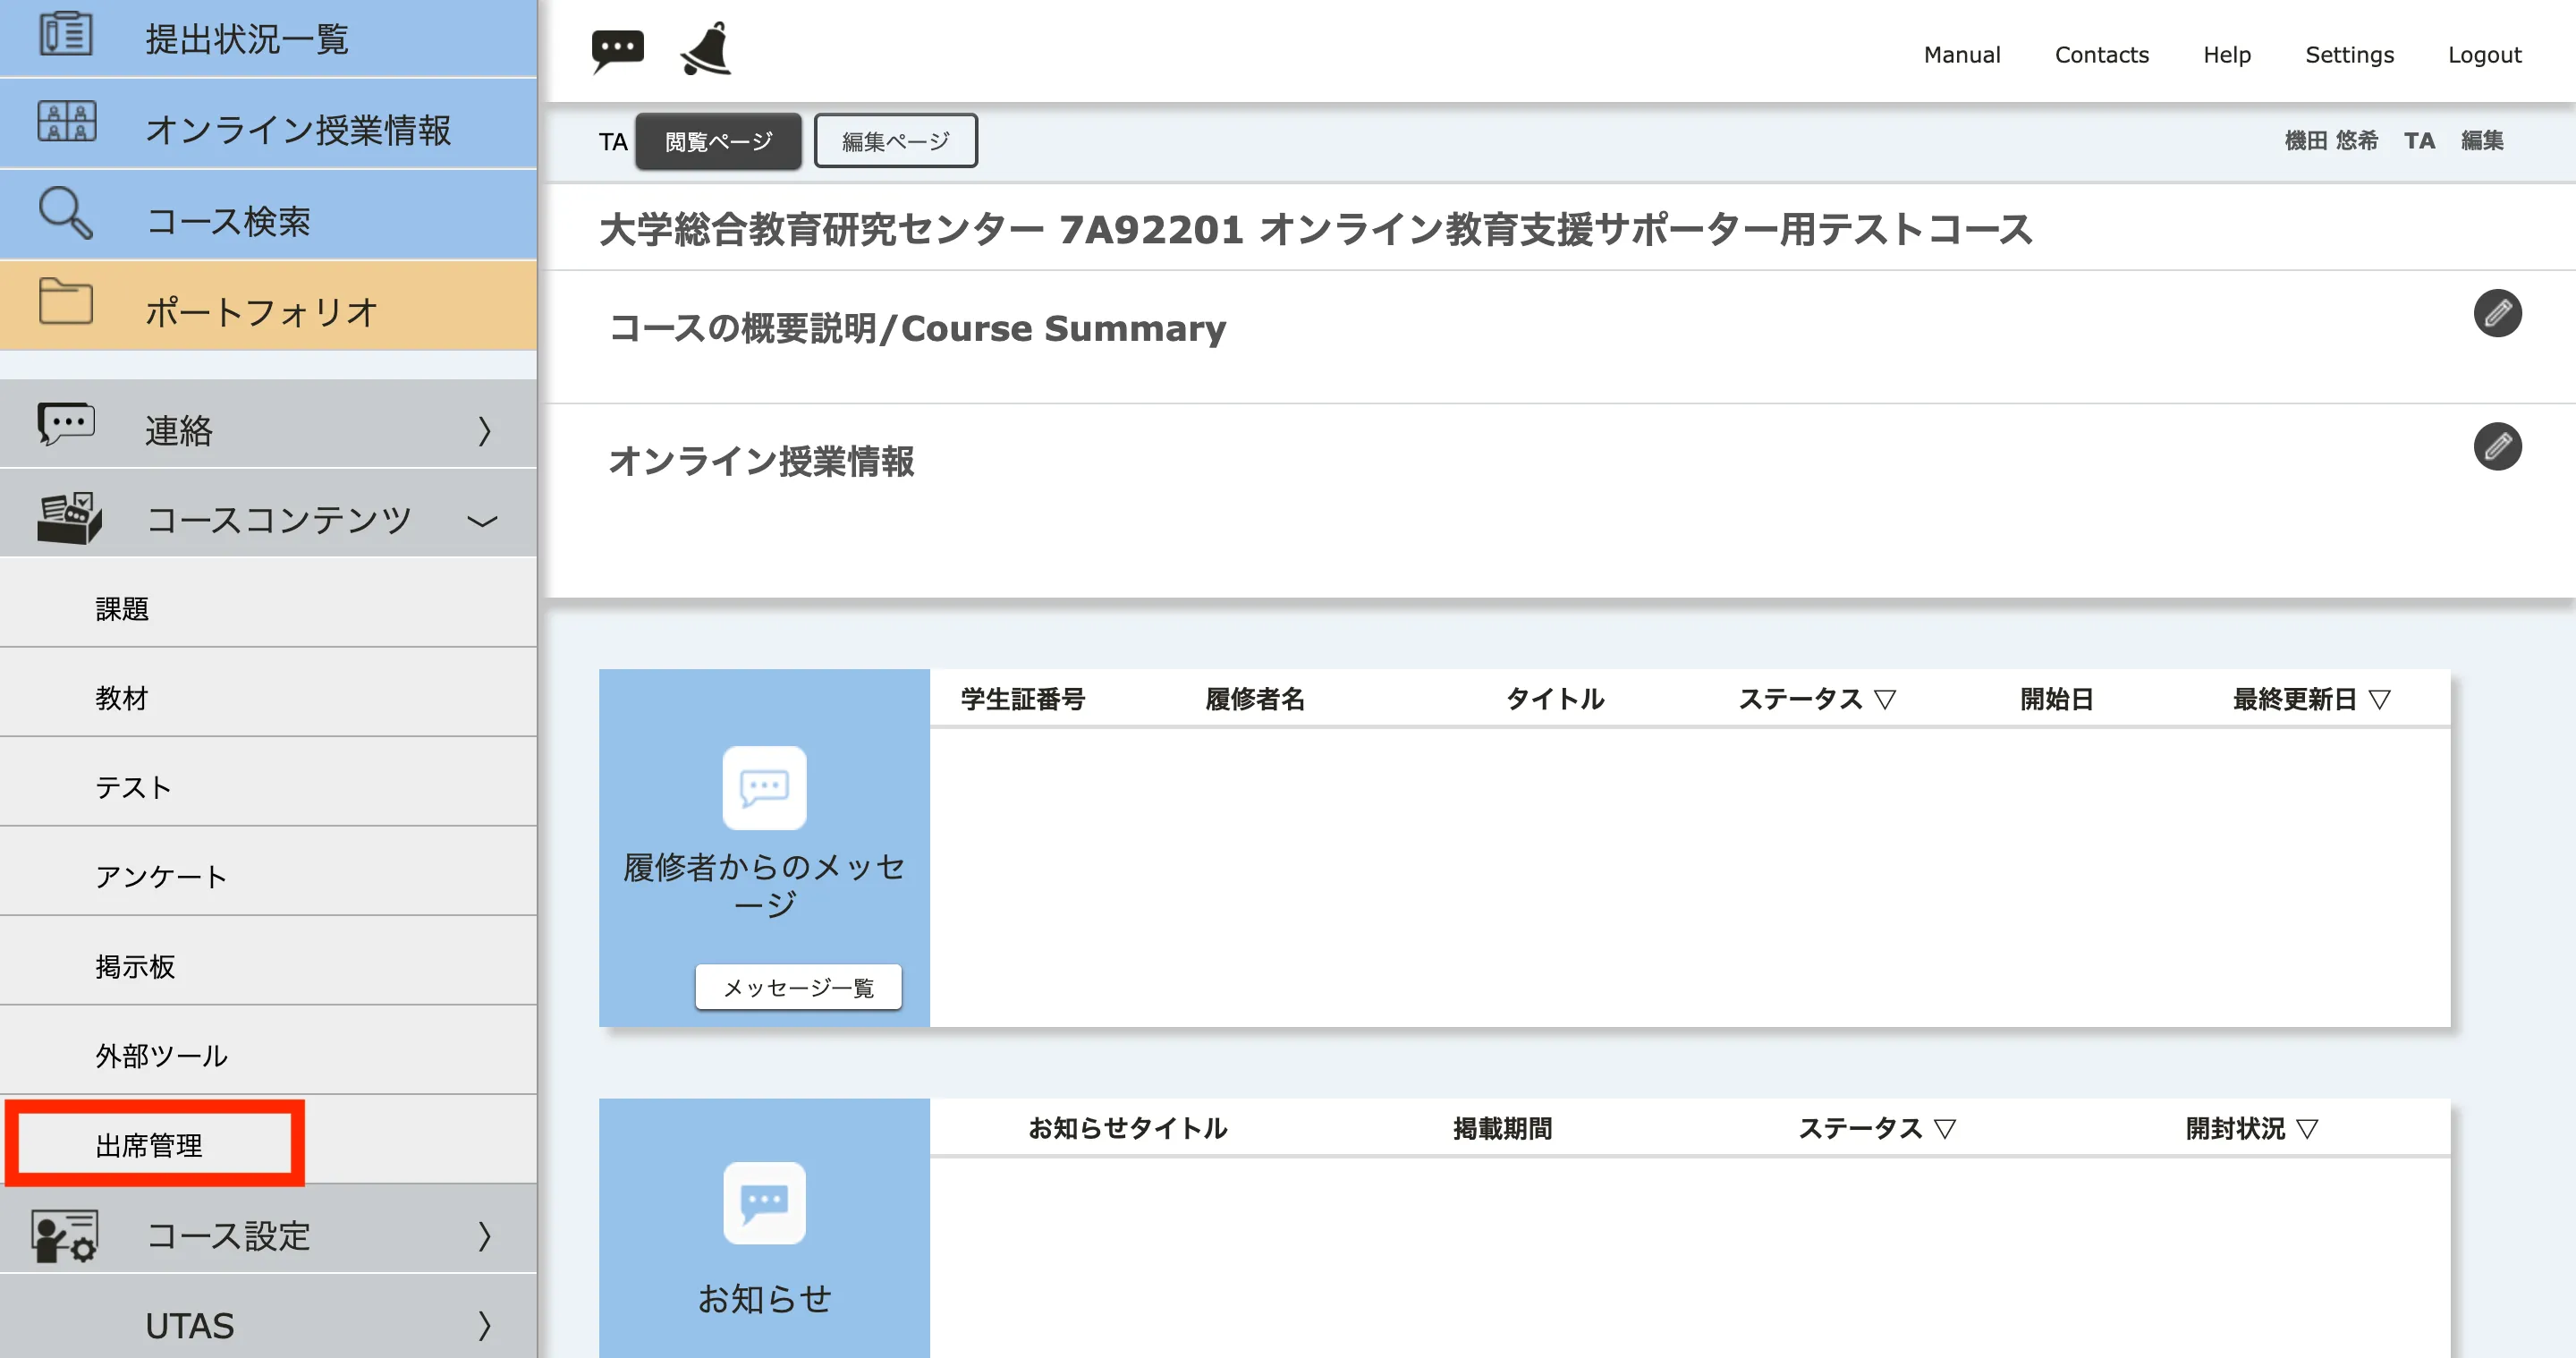Click the メッセージ一覧 button
The height and width of the screenshot is (1358, 2576).
797,987
